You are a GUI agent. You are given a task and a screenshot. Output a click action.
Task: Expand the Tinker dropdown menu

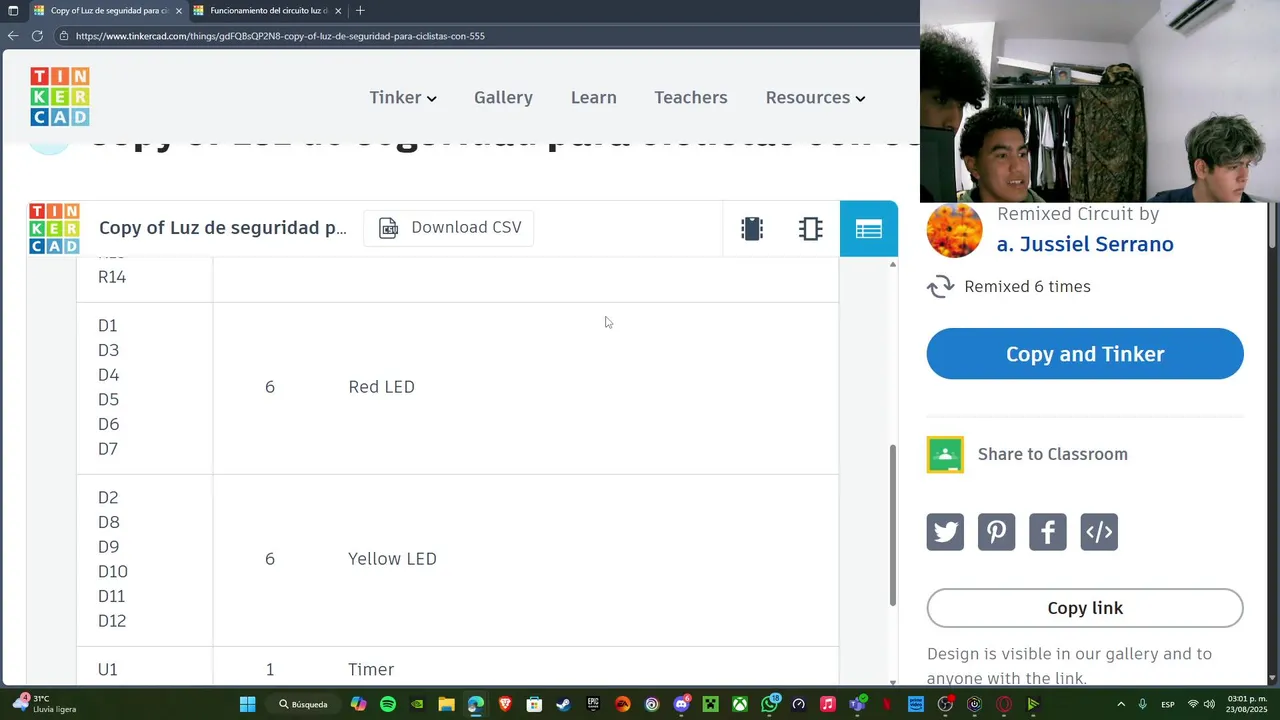pyautogui.click(x=403, y=97)
